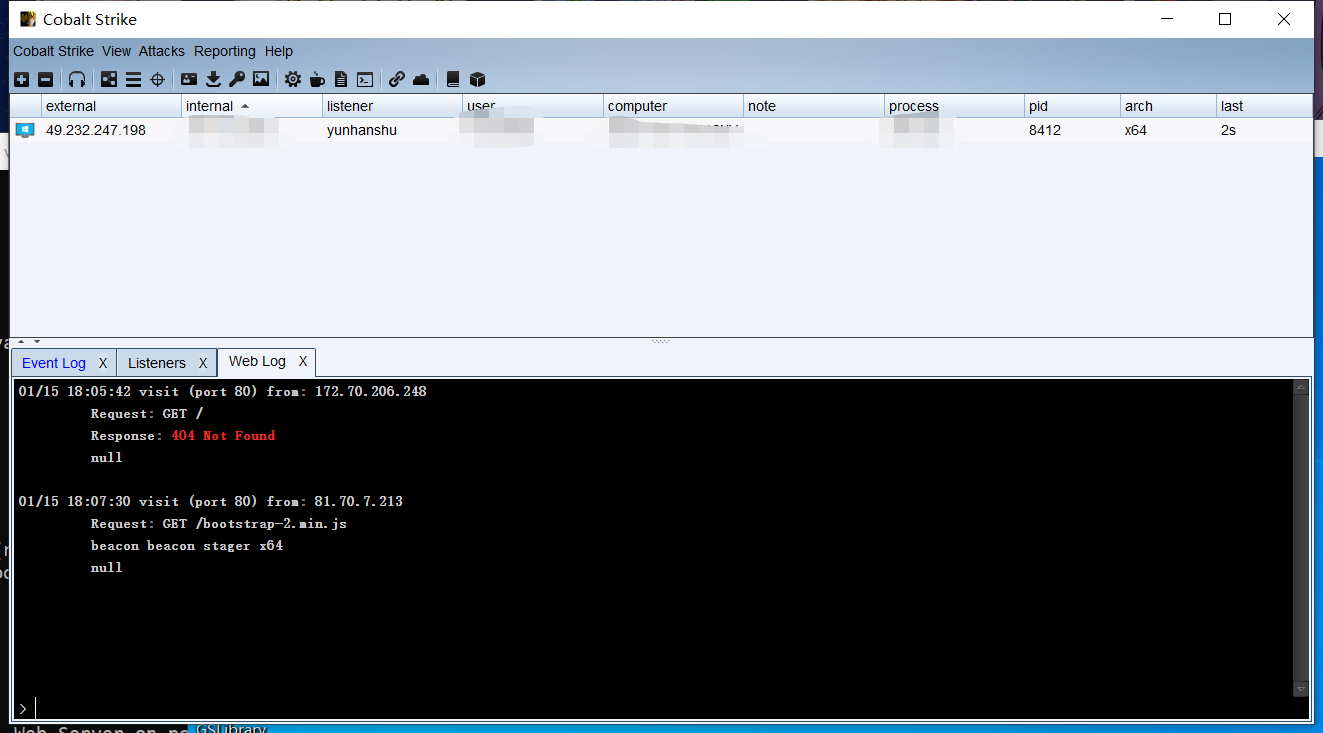Switch to Session Table view icon

point(133,79)
